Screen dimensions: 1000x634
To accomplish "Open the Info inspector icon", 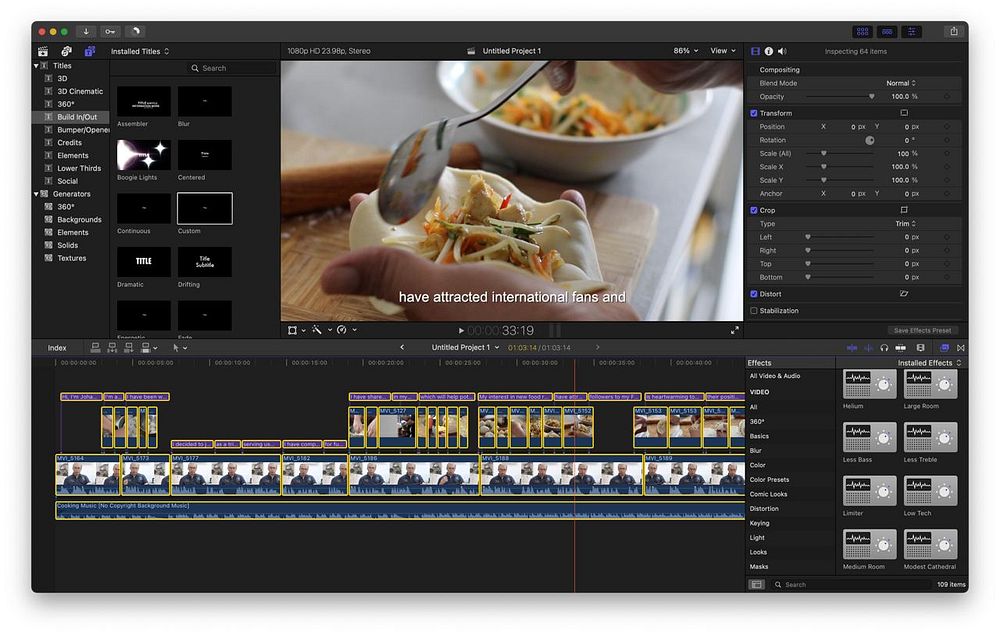I will 769,51.
